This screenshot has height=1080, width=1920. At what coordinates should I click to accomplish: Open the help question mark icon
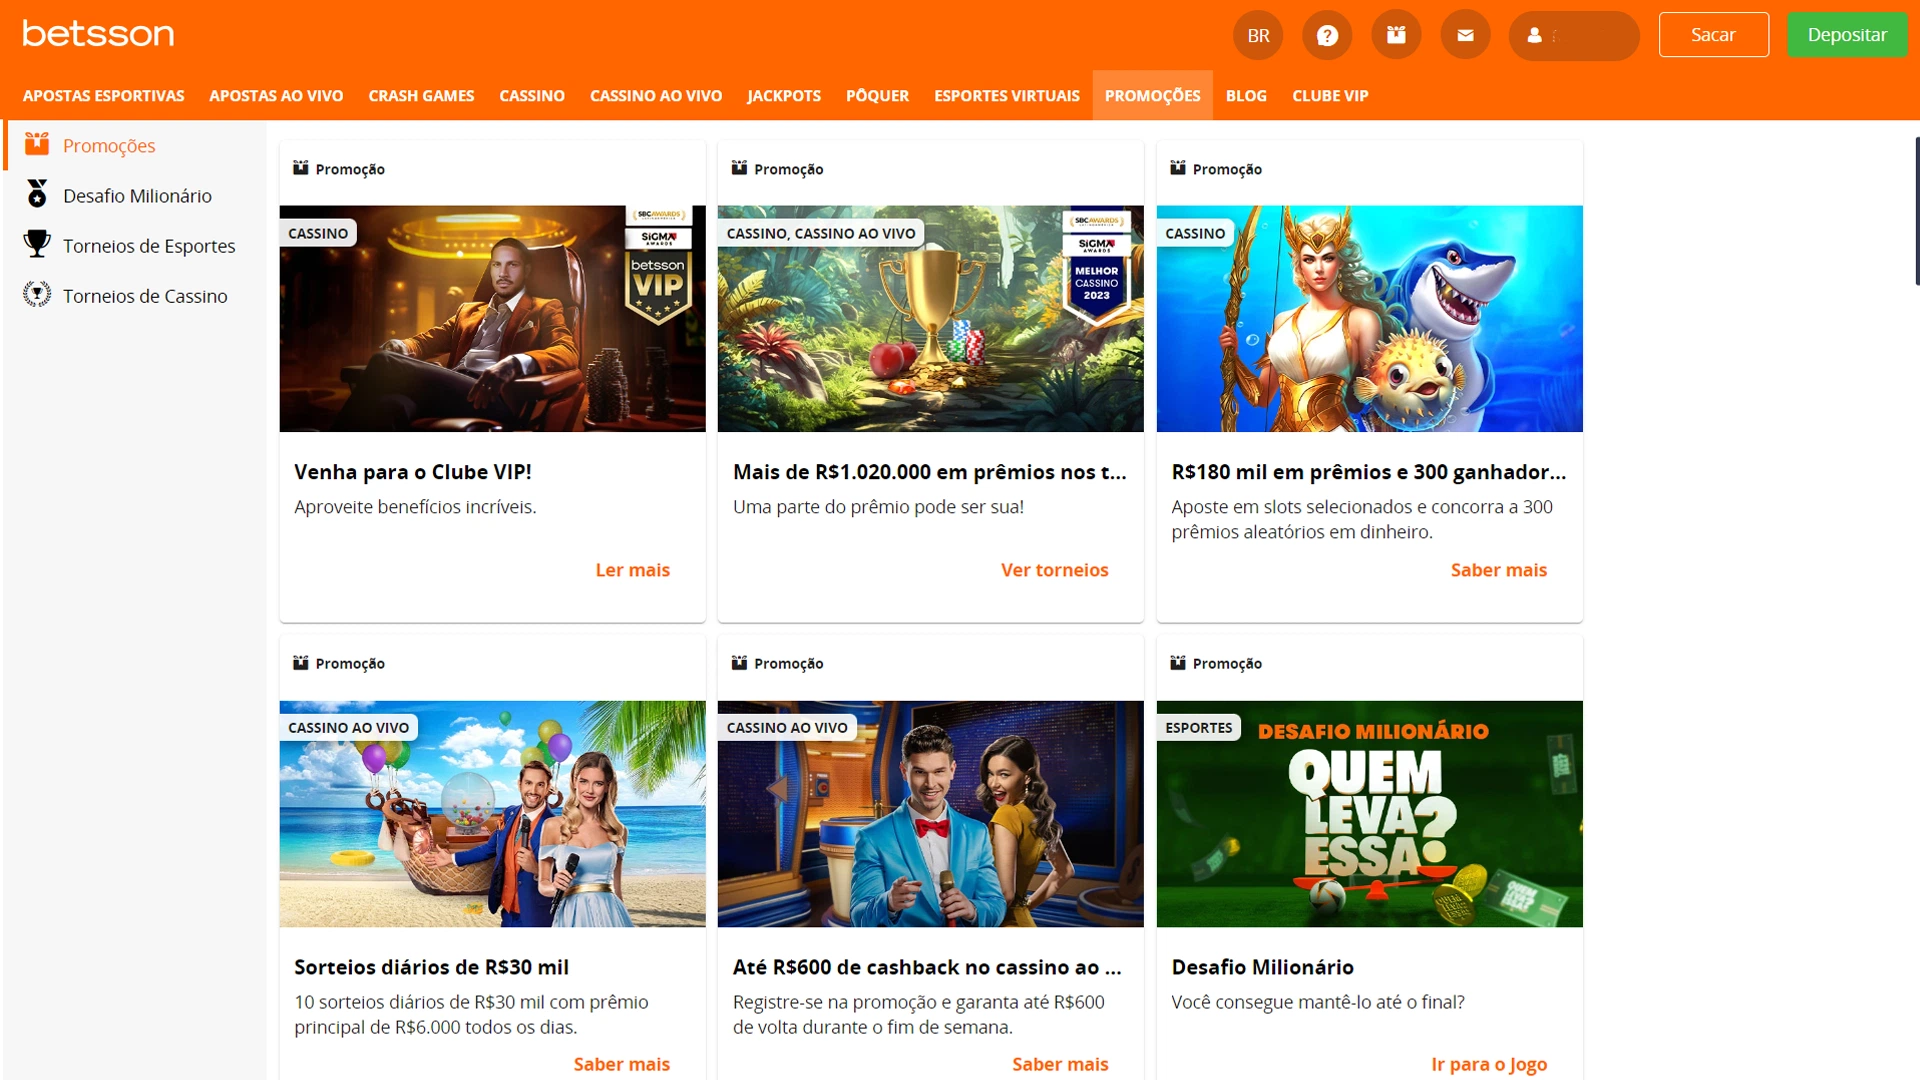1327,36
